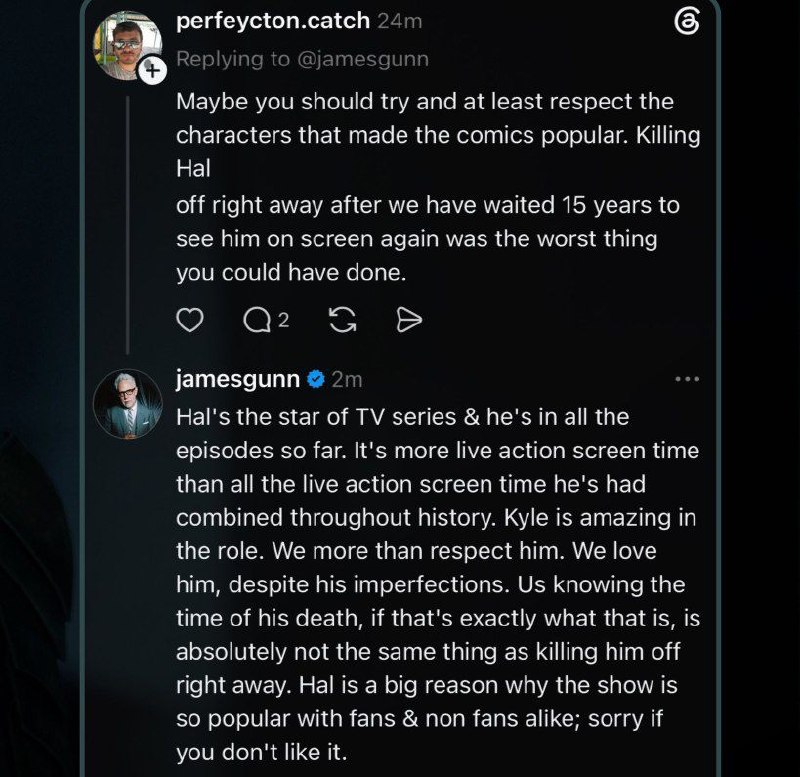Open jamesgunn's reply text about Hal
The image size is (800, 777).
[x=438, y=584]
